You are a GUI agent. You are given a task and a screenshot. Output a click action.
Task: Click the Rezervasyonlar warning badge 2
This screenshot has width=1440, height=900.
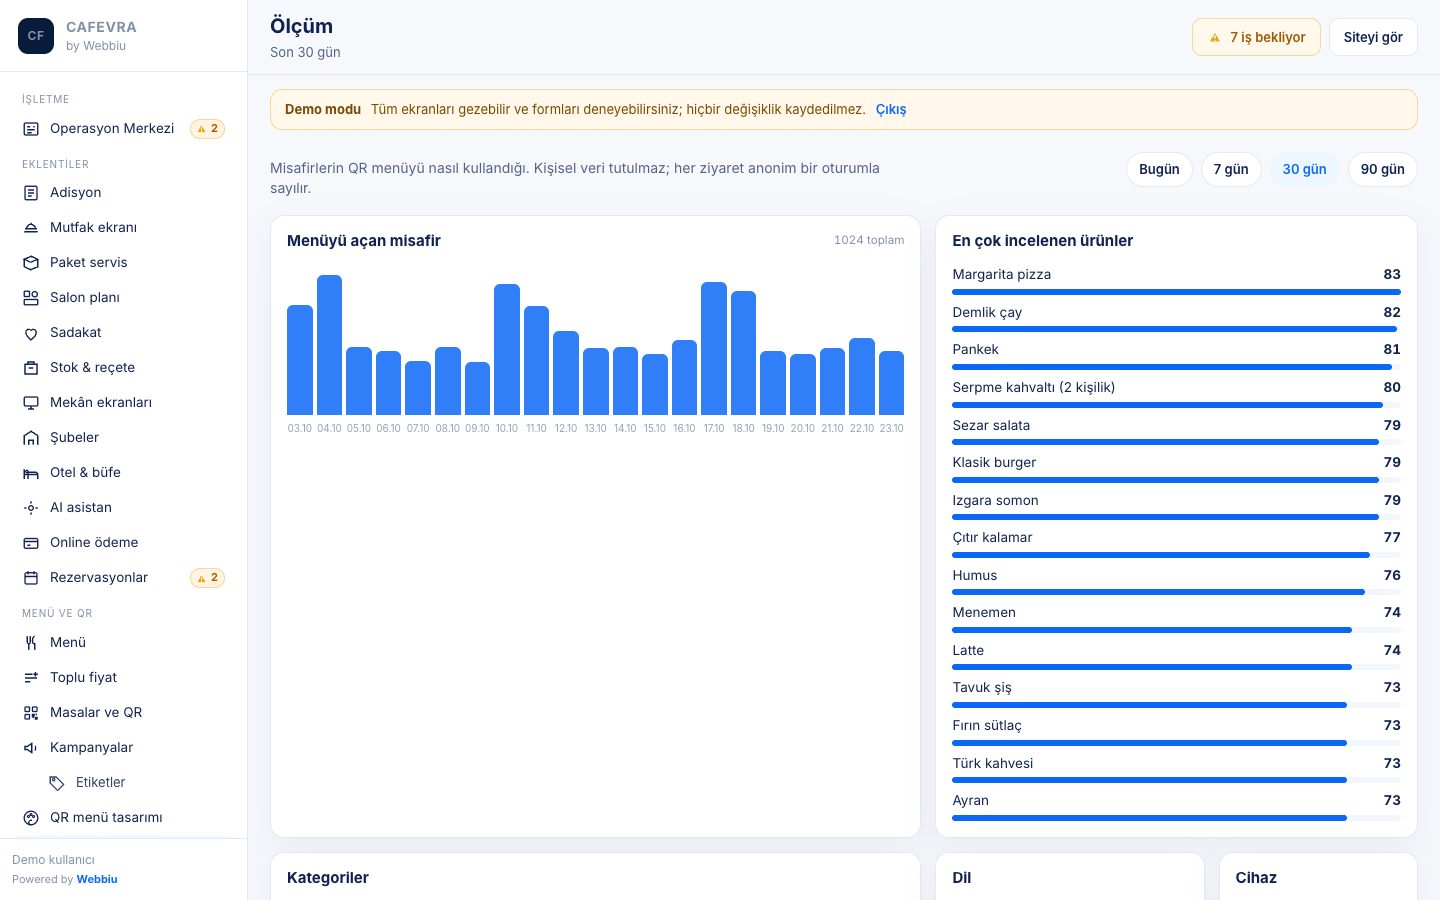point(207,578)
